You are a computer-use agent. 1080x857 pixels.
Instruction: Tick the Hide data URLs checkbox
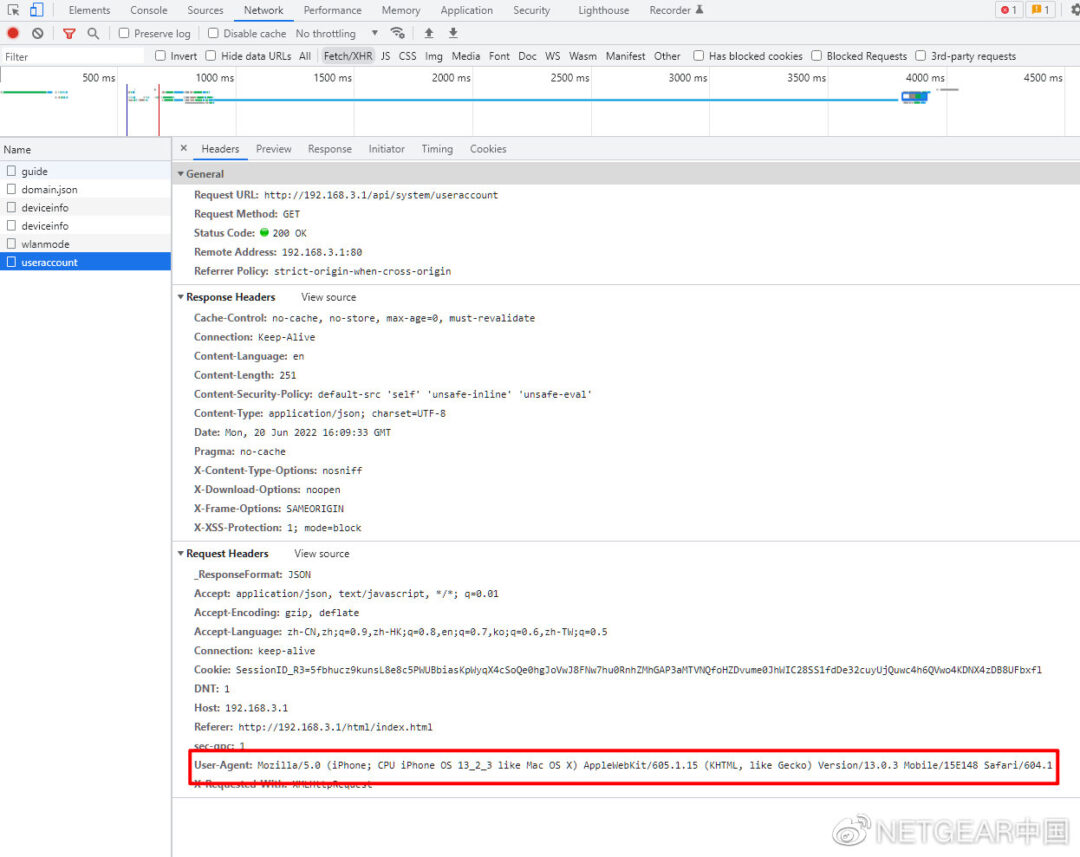pos(211,56)
